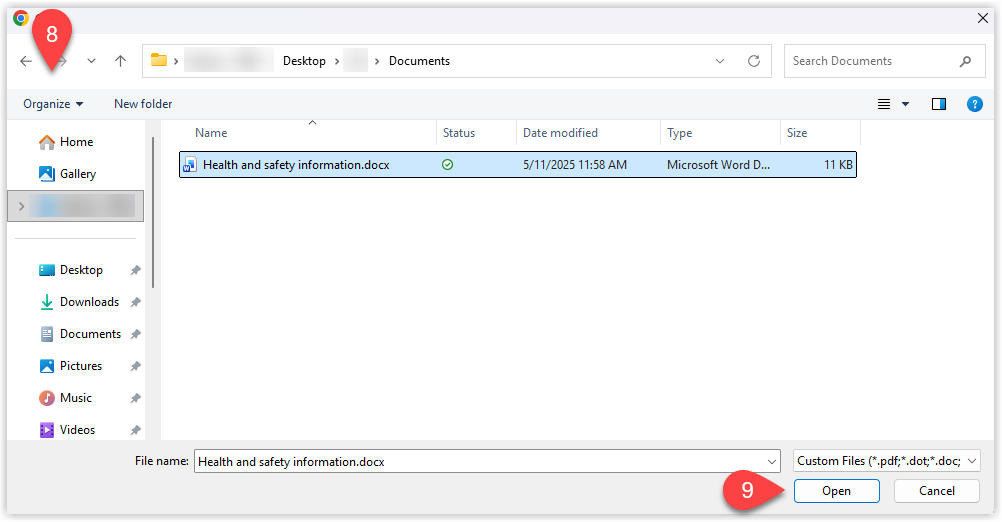Change view with the list view icon
This screenshot has height=522, width=1002.
[x=884, y=104]
